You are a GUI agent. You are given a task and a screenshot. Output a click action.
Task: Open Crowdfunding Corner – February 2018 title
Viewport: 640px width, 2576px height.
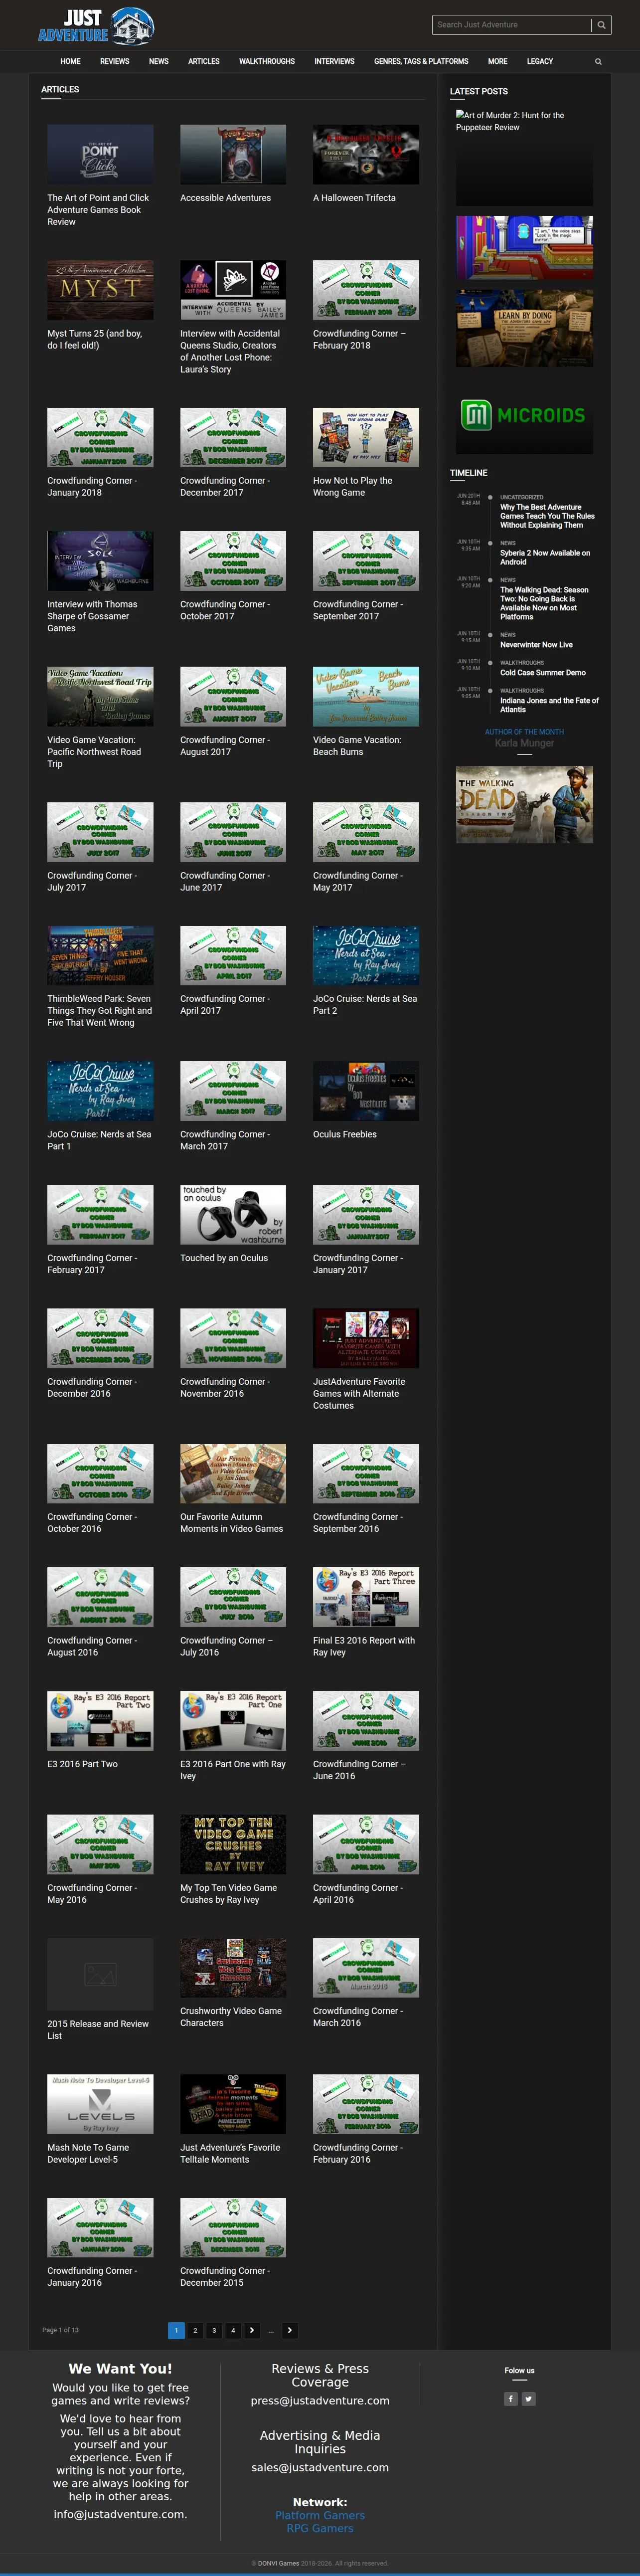tap(359, 339)
